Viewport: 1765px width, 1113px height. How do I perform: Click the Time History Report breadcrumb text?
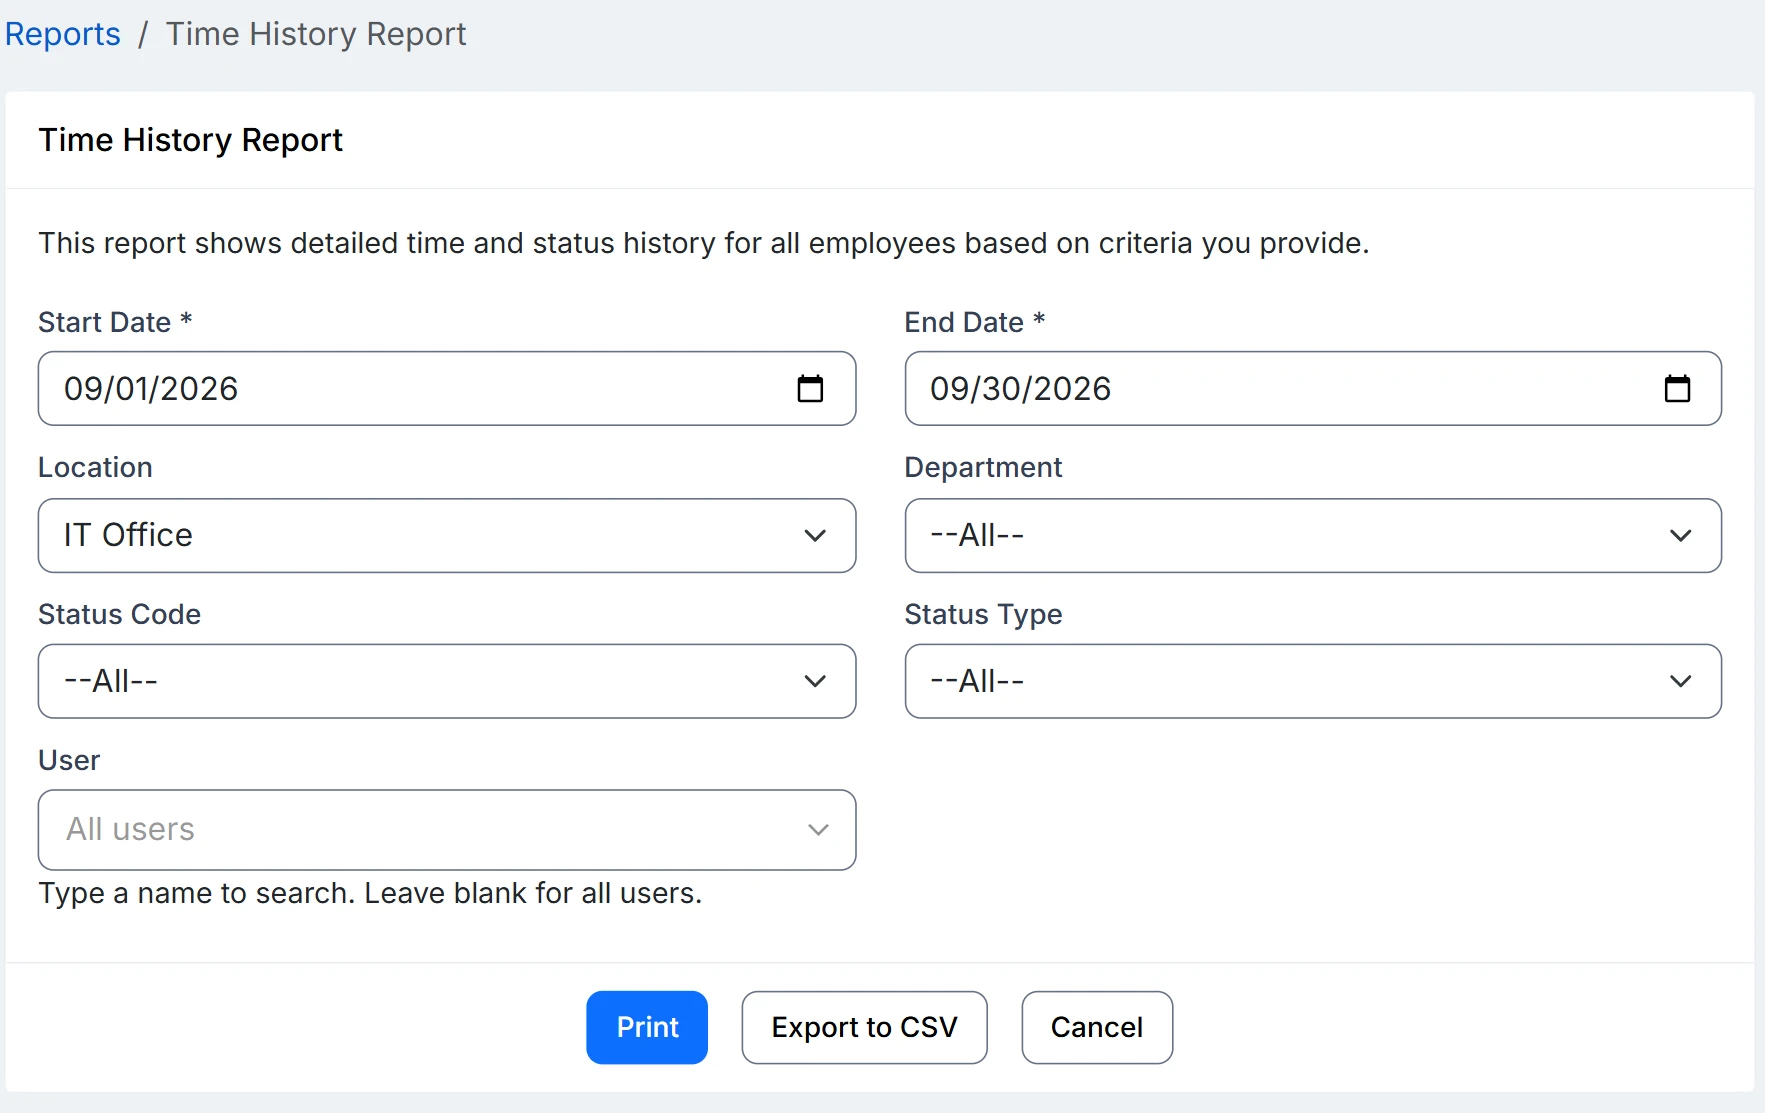coord(316,34)
